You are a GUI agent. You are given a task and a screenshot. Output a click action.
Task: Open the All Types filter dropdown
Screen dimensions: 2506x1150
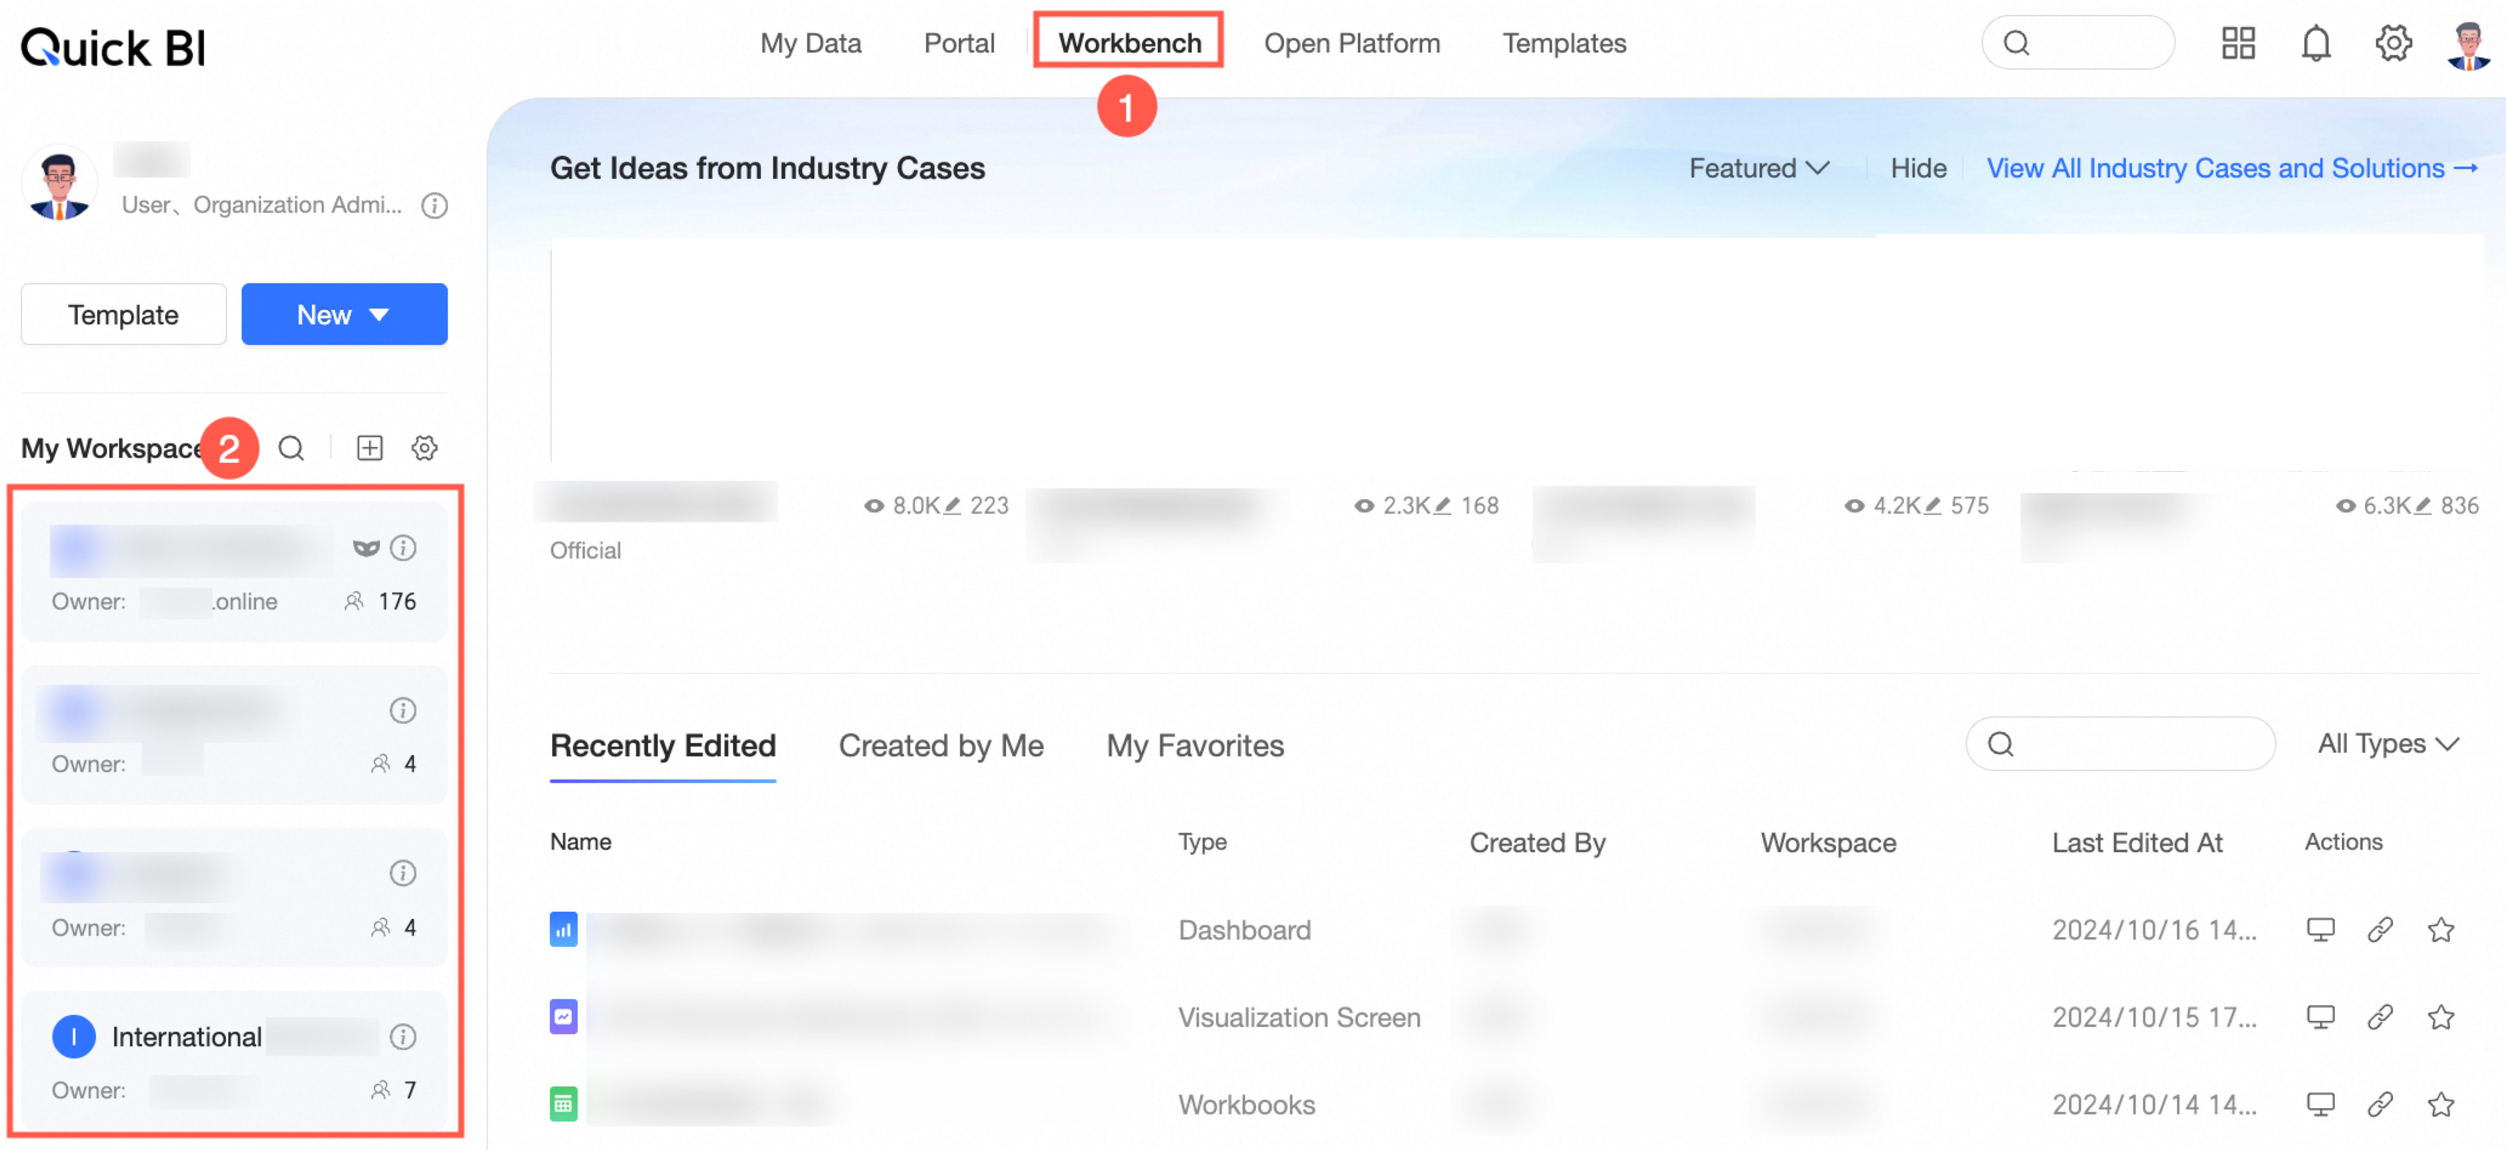point(2388,744)
